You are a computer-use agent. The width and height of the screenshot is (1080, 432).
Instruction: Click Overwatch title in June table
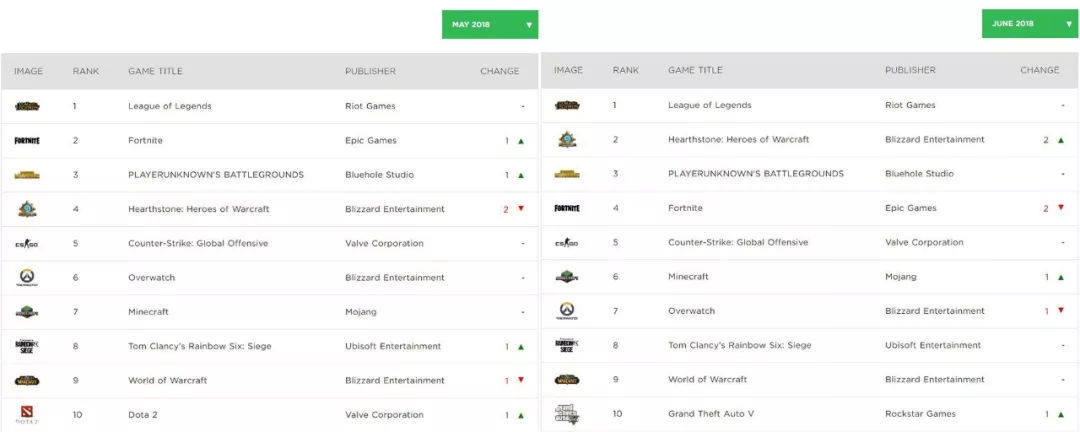pos(692,311)
